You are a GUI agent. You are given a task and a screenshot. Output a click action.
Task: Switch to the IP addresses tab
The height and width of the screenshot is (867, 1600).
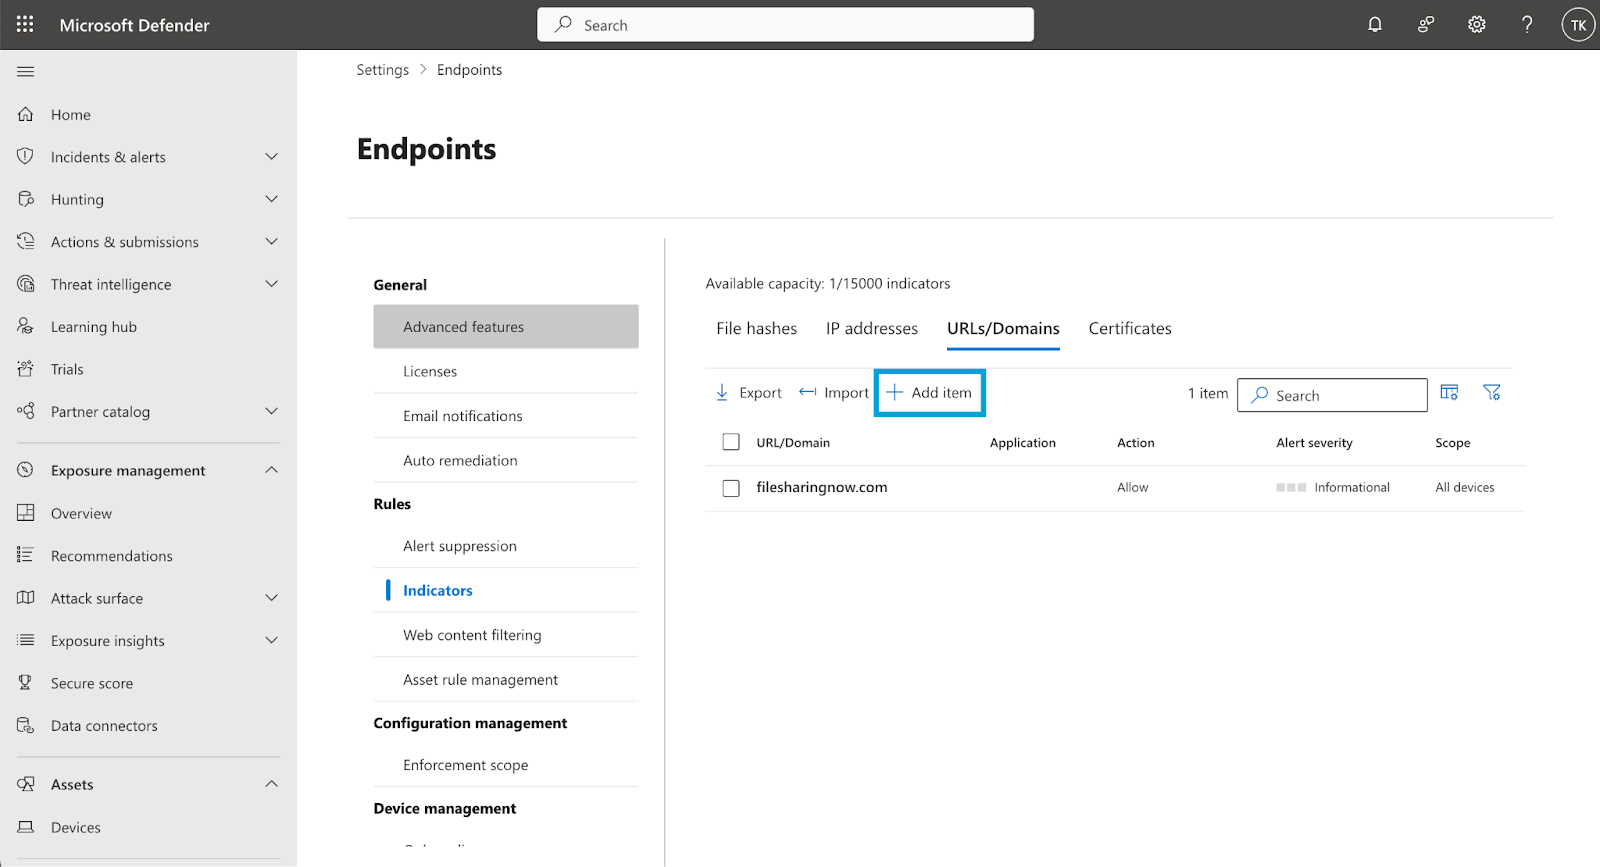tap(871, 328)
